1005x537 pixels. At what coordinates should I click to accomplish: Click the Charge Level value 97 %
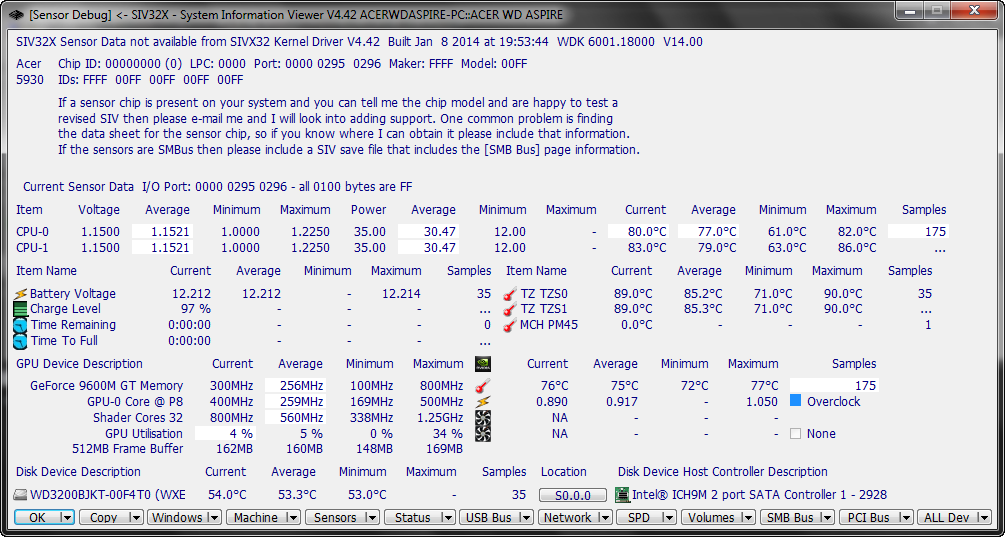click(195, 310)
